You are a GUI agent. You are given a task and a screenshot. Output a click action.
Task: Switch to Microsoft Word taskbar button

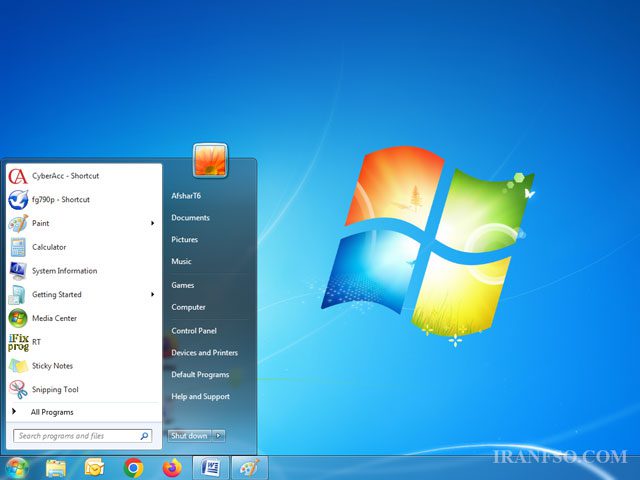(210, 468)
